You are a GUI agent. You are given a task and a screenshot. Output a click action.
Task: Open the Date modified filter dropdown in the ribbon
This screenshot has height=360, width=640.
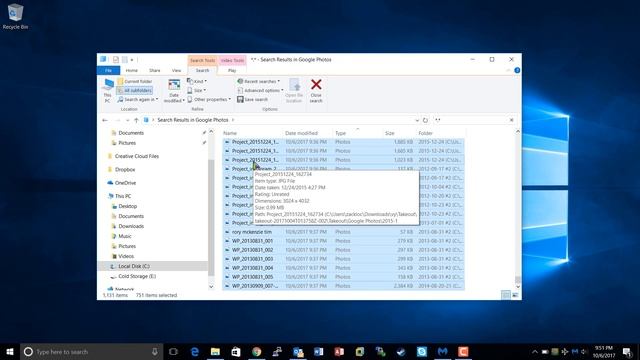[174, 91]
